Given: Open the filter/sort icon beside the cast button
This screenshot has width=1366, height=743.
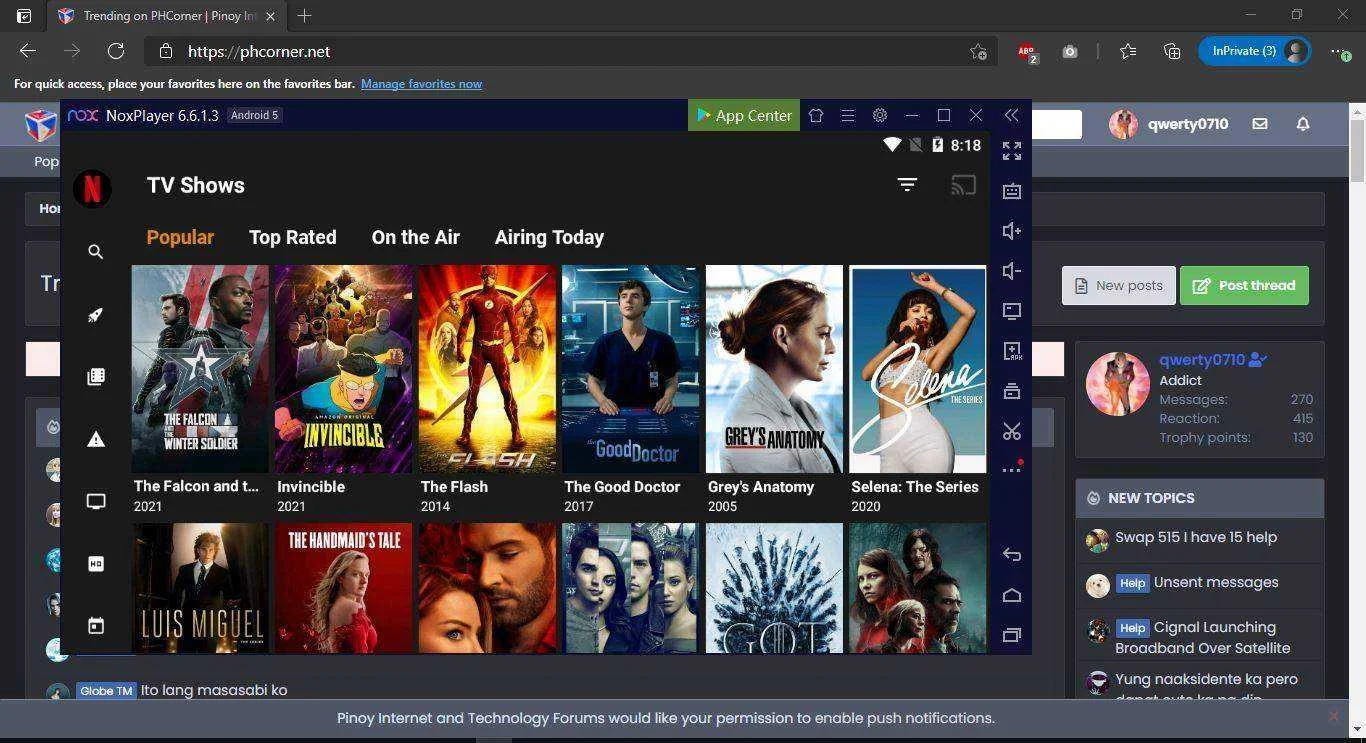Looking at the screenshot, I should pos(907,185).
